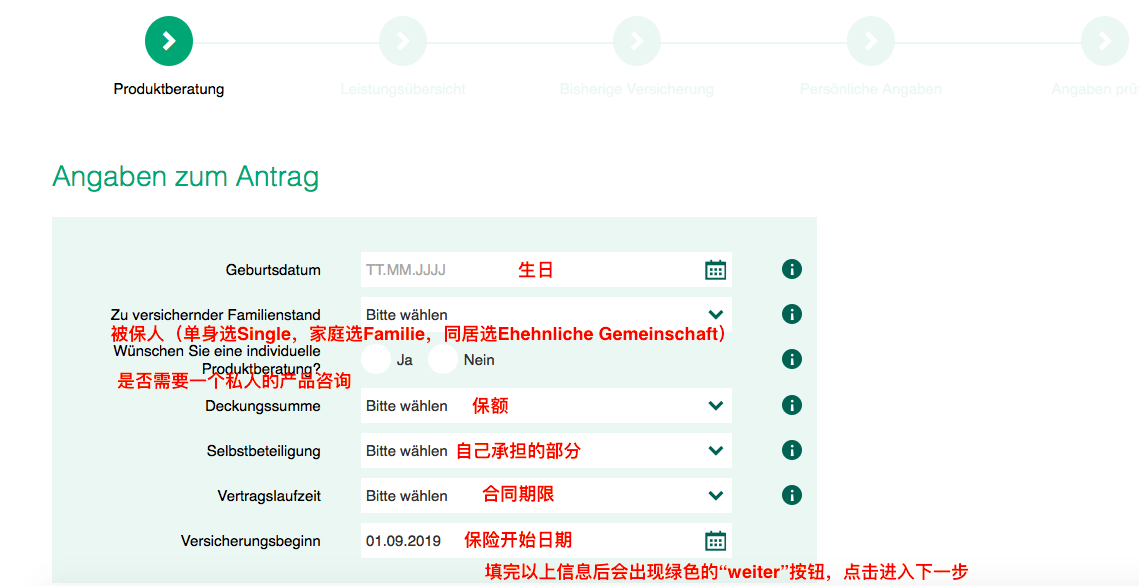Click the Produktberatung step circle
Image resolution: width=1139 pixels, height=586 pixels.
(169, 41)
